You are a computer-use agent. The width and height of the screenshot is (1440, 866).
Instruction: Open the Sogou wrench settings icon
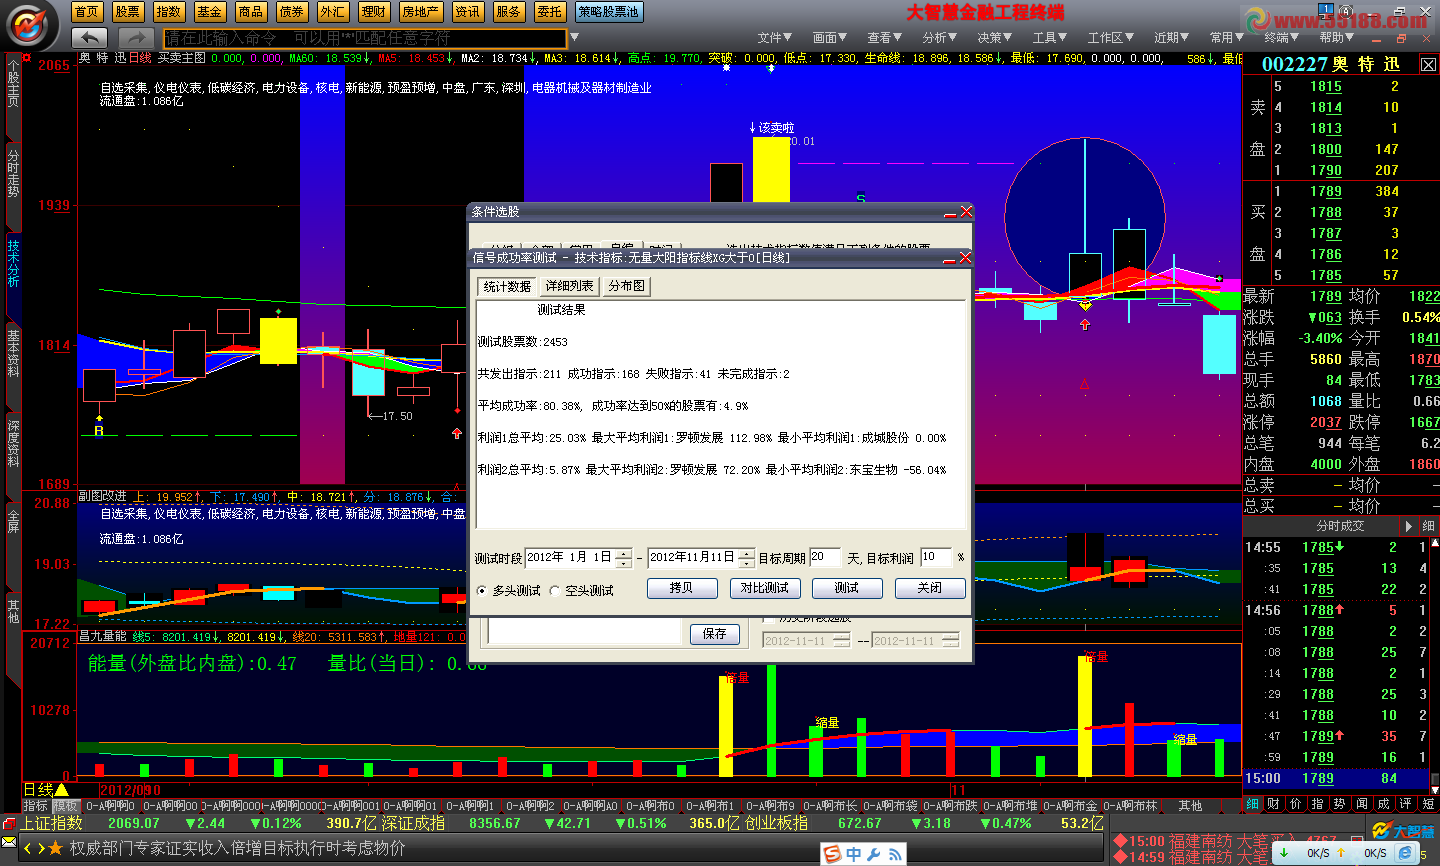pos(873,854)
